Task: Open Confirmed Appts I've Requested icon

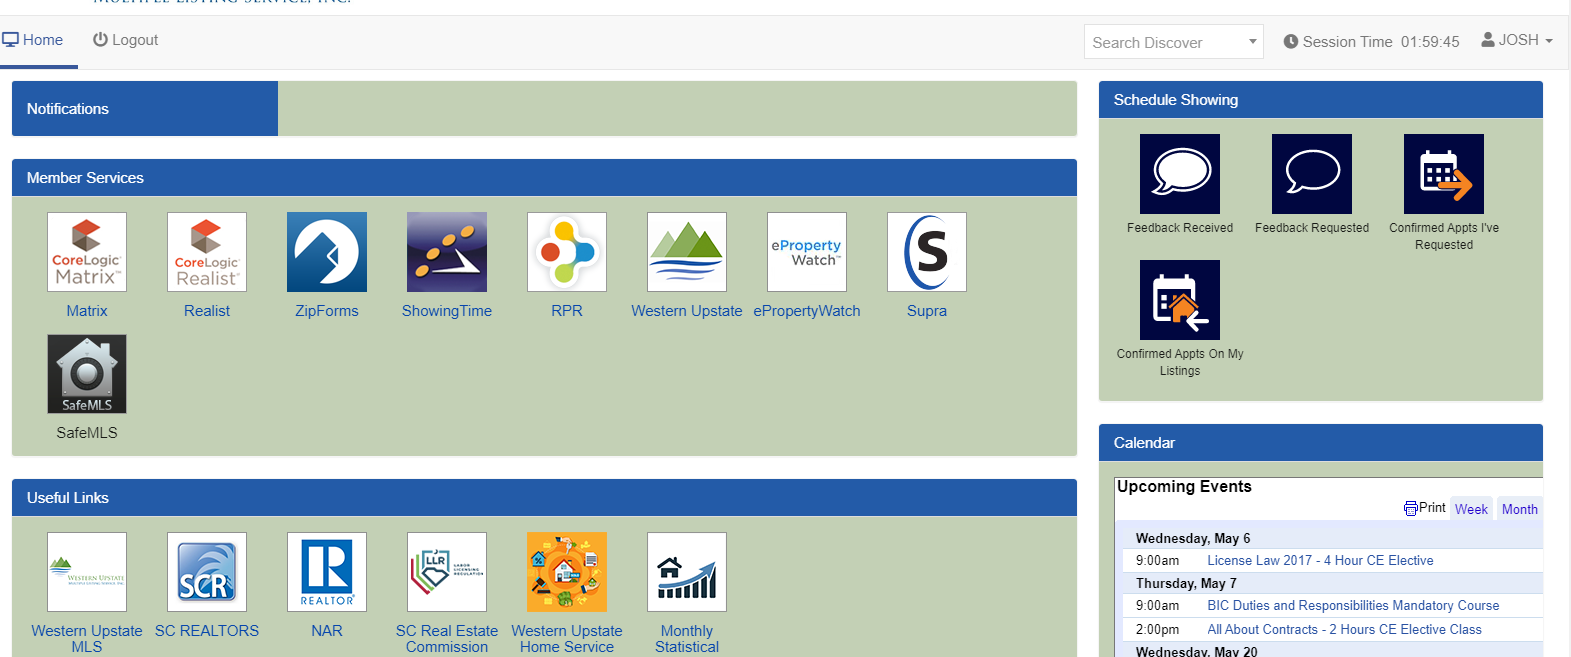Action: point(1444,174)
